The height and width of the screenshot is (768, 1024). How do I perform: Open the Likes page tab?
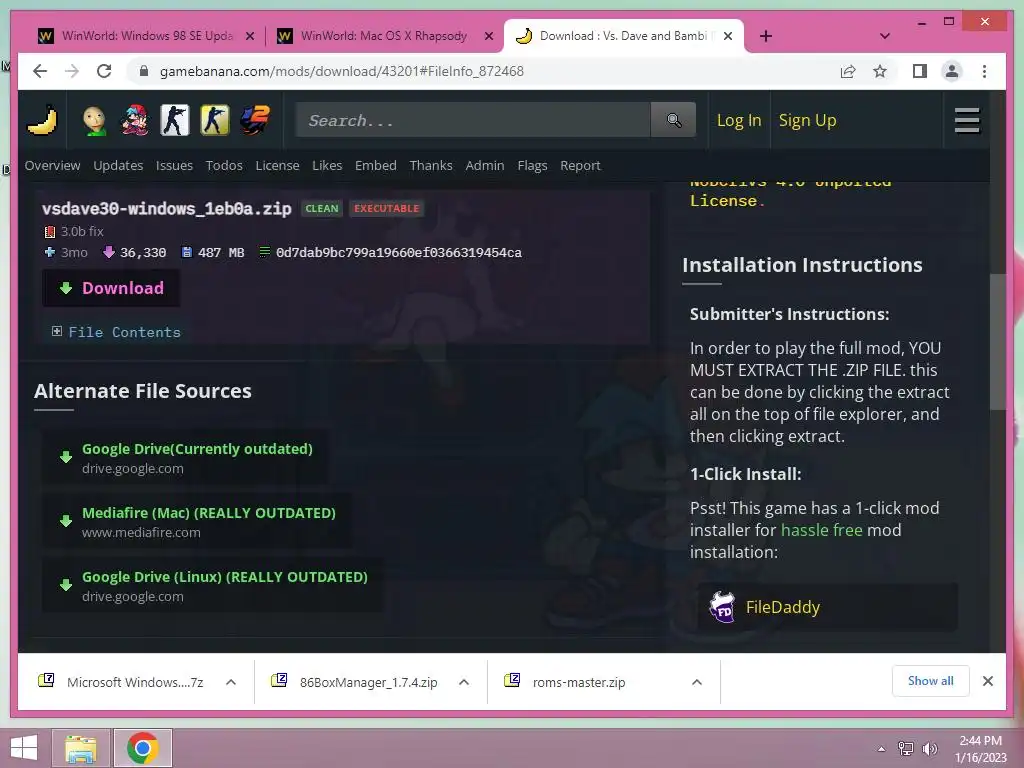[327, 165]
